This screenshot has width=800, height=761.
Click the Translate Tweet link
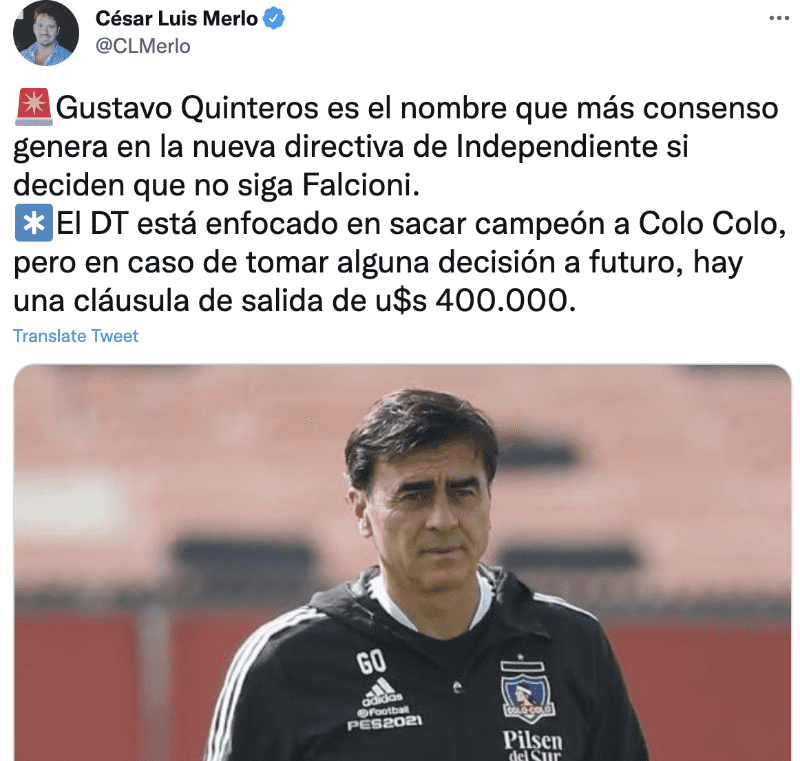point(76,336)
